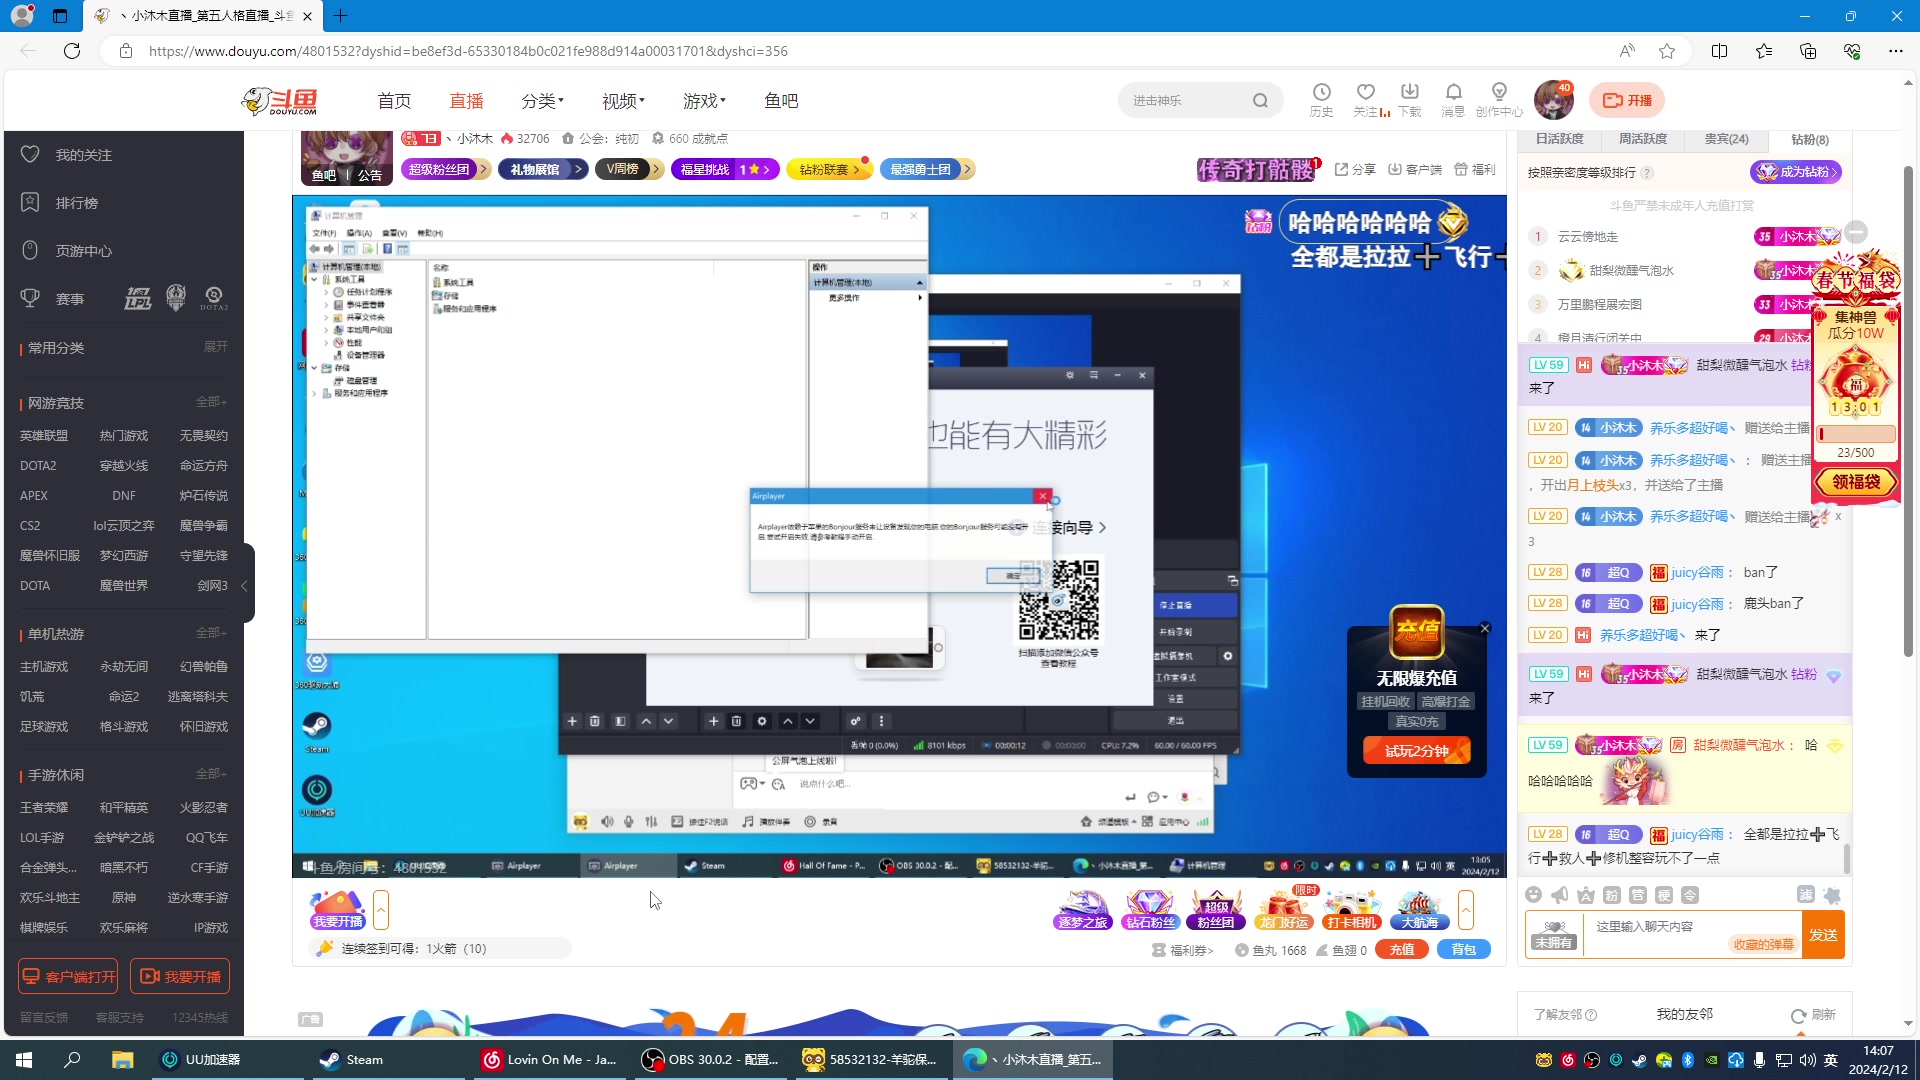Image resolution: width=1920 pixels, height=1080 pixels.
Task: Click the 梗 meme icon in chat toolbar
Action: click(1663, 895)
